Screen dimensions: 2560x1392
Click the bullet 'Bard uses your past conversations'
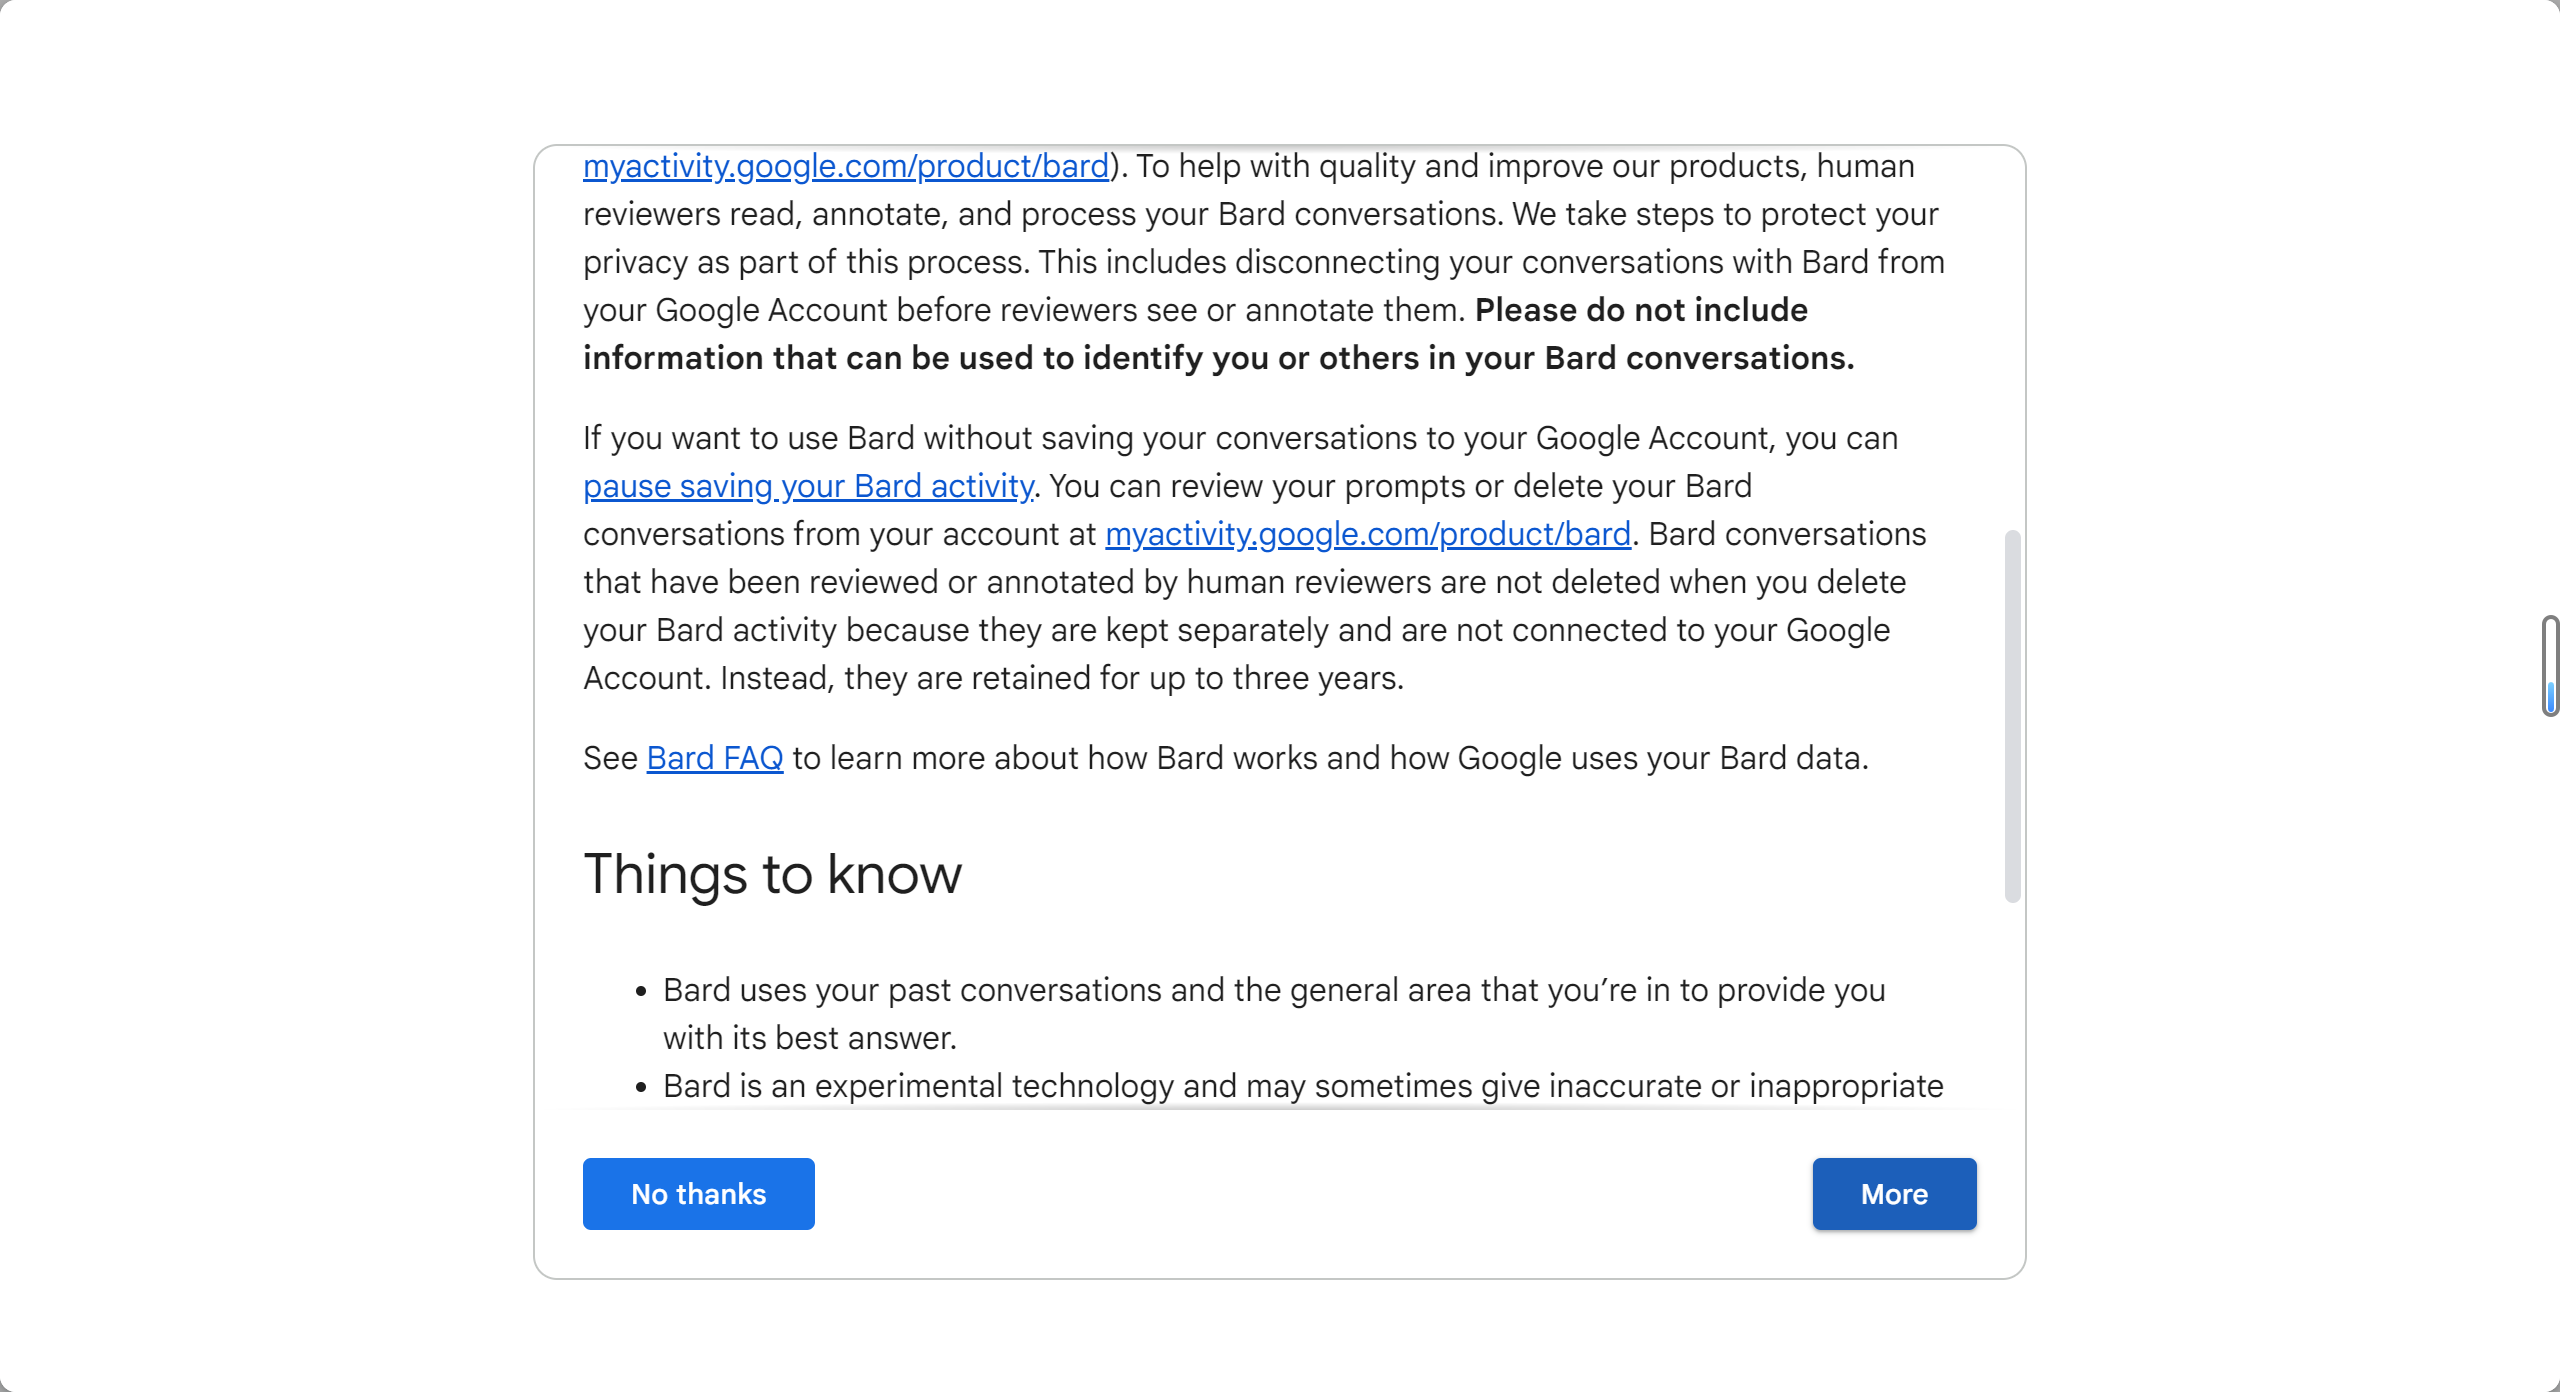pyautogui.click(x=1274, y=1014)
